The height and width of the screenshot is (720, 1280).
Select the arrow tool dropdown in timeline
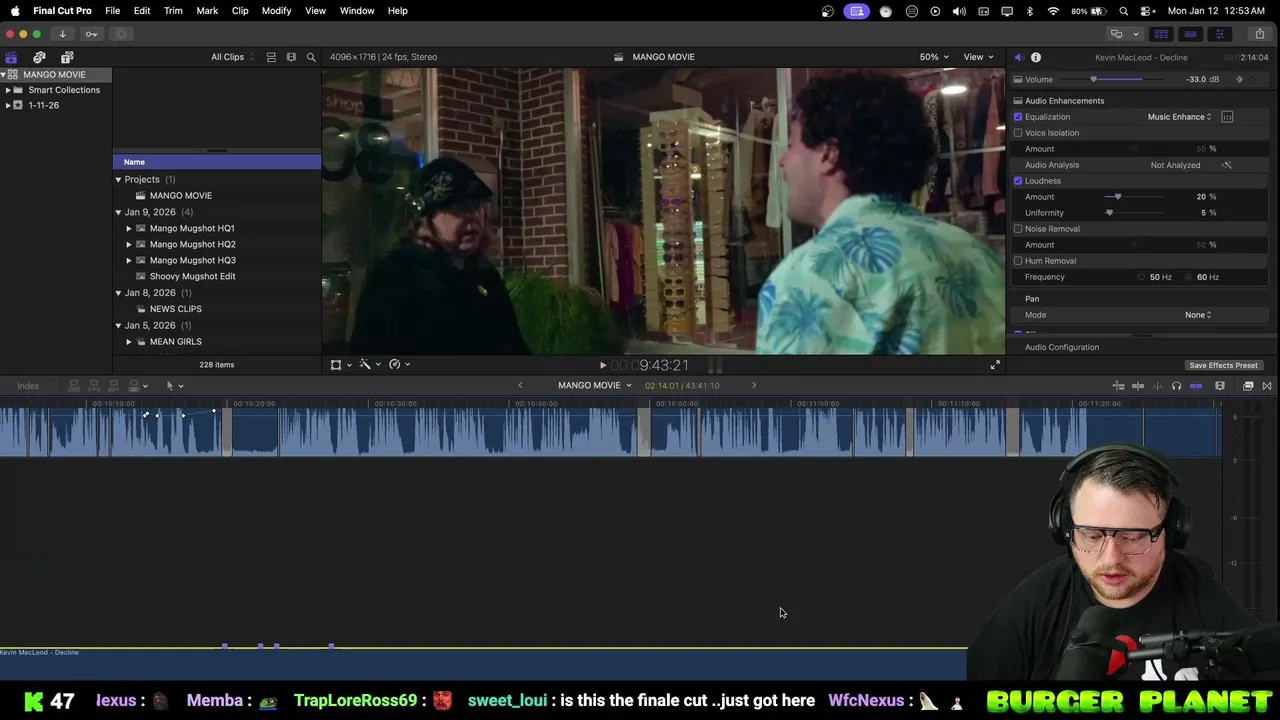point(174,386)
